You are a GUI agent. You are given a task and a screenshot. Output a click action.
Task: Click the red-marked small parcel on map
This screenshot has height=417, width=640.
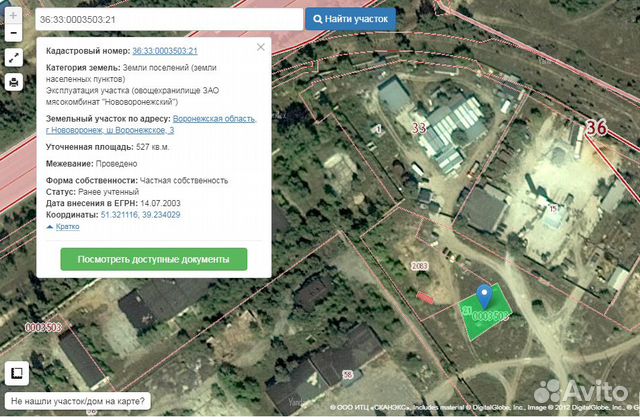point(425,297)
